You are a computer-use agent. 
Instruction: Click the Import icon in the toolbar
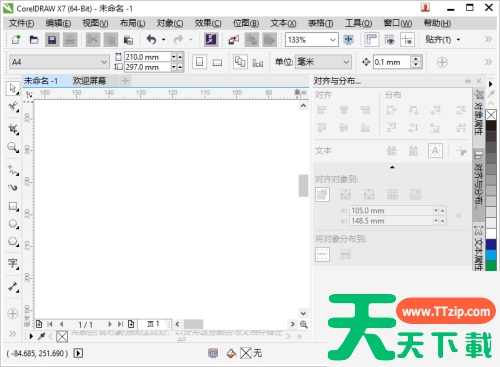click(234, 40)
